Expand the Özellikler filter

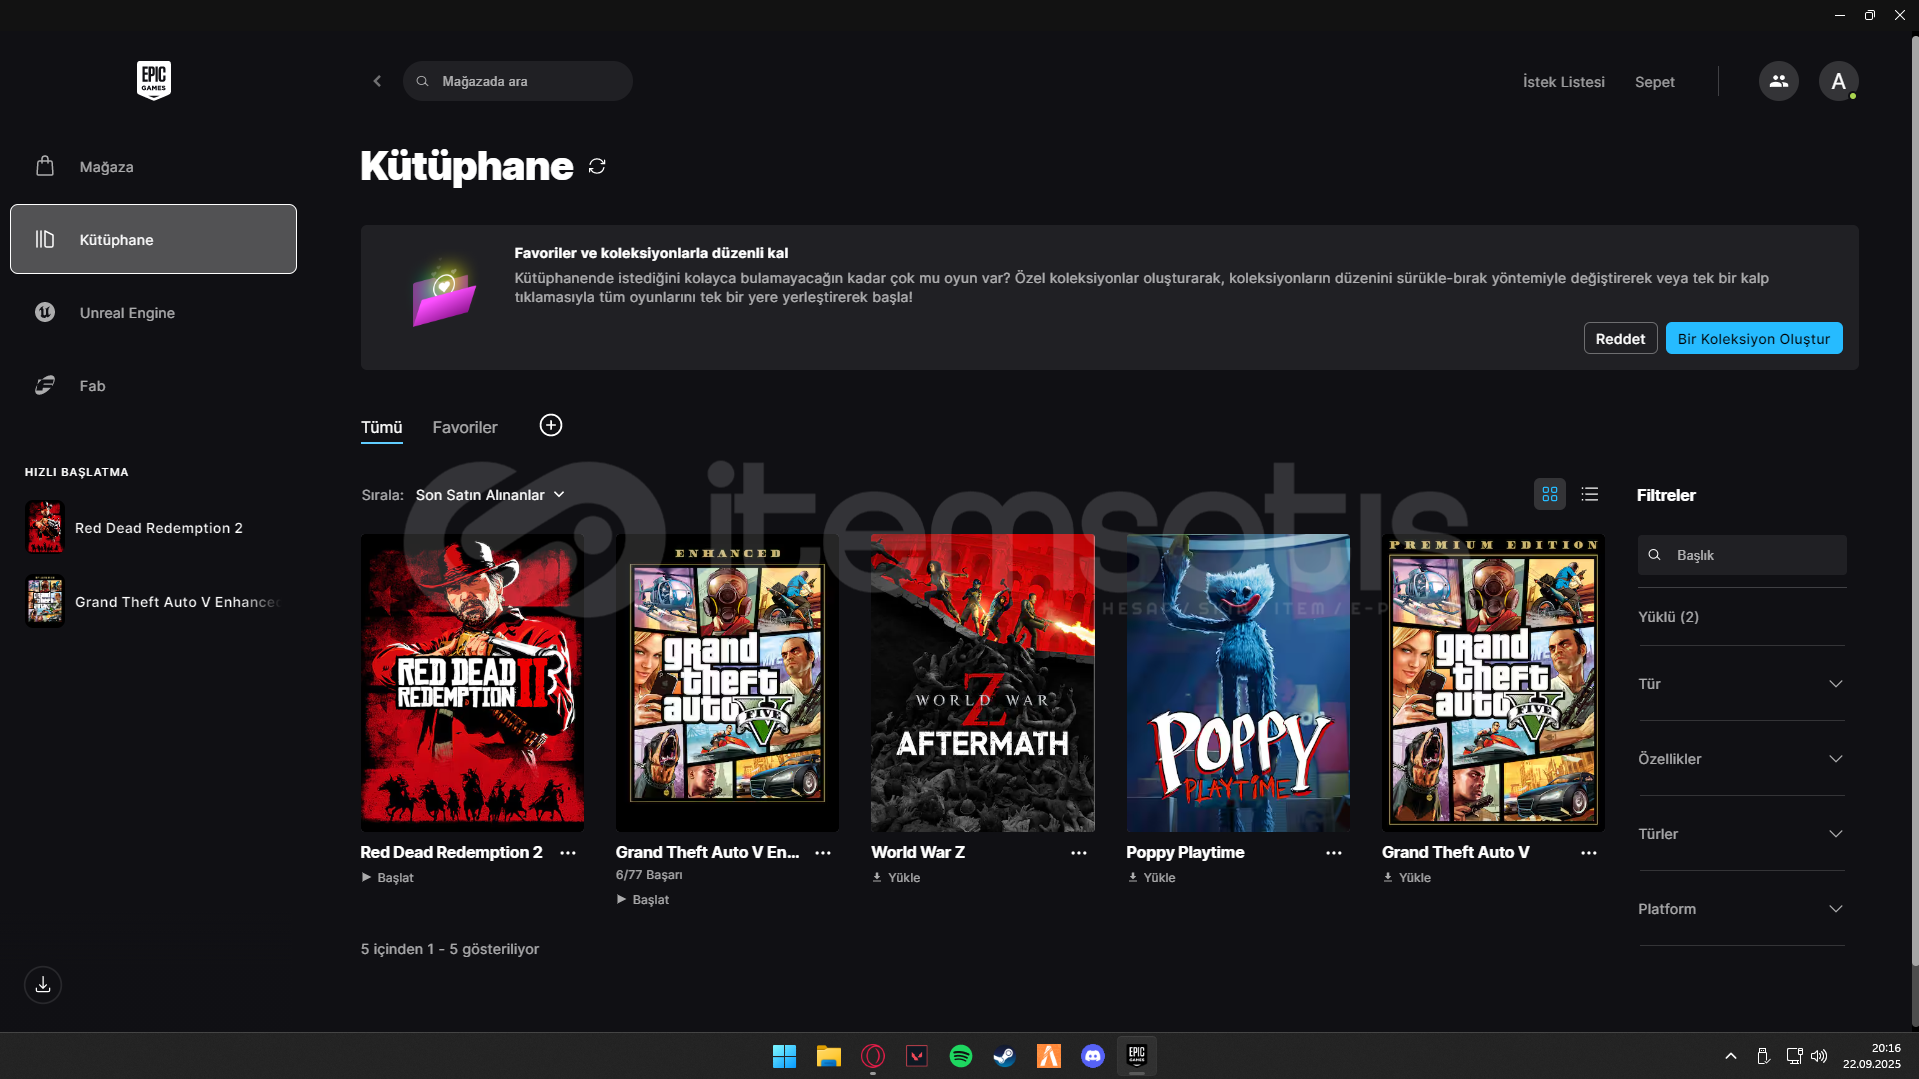tap(1741, 759)
